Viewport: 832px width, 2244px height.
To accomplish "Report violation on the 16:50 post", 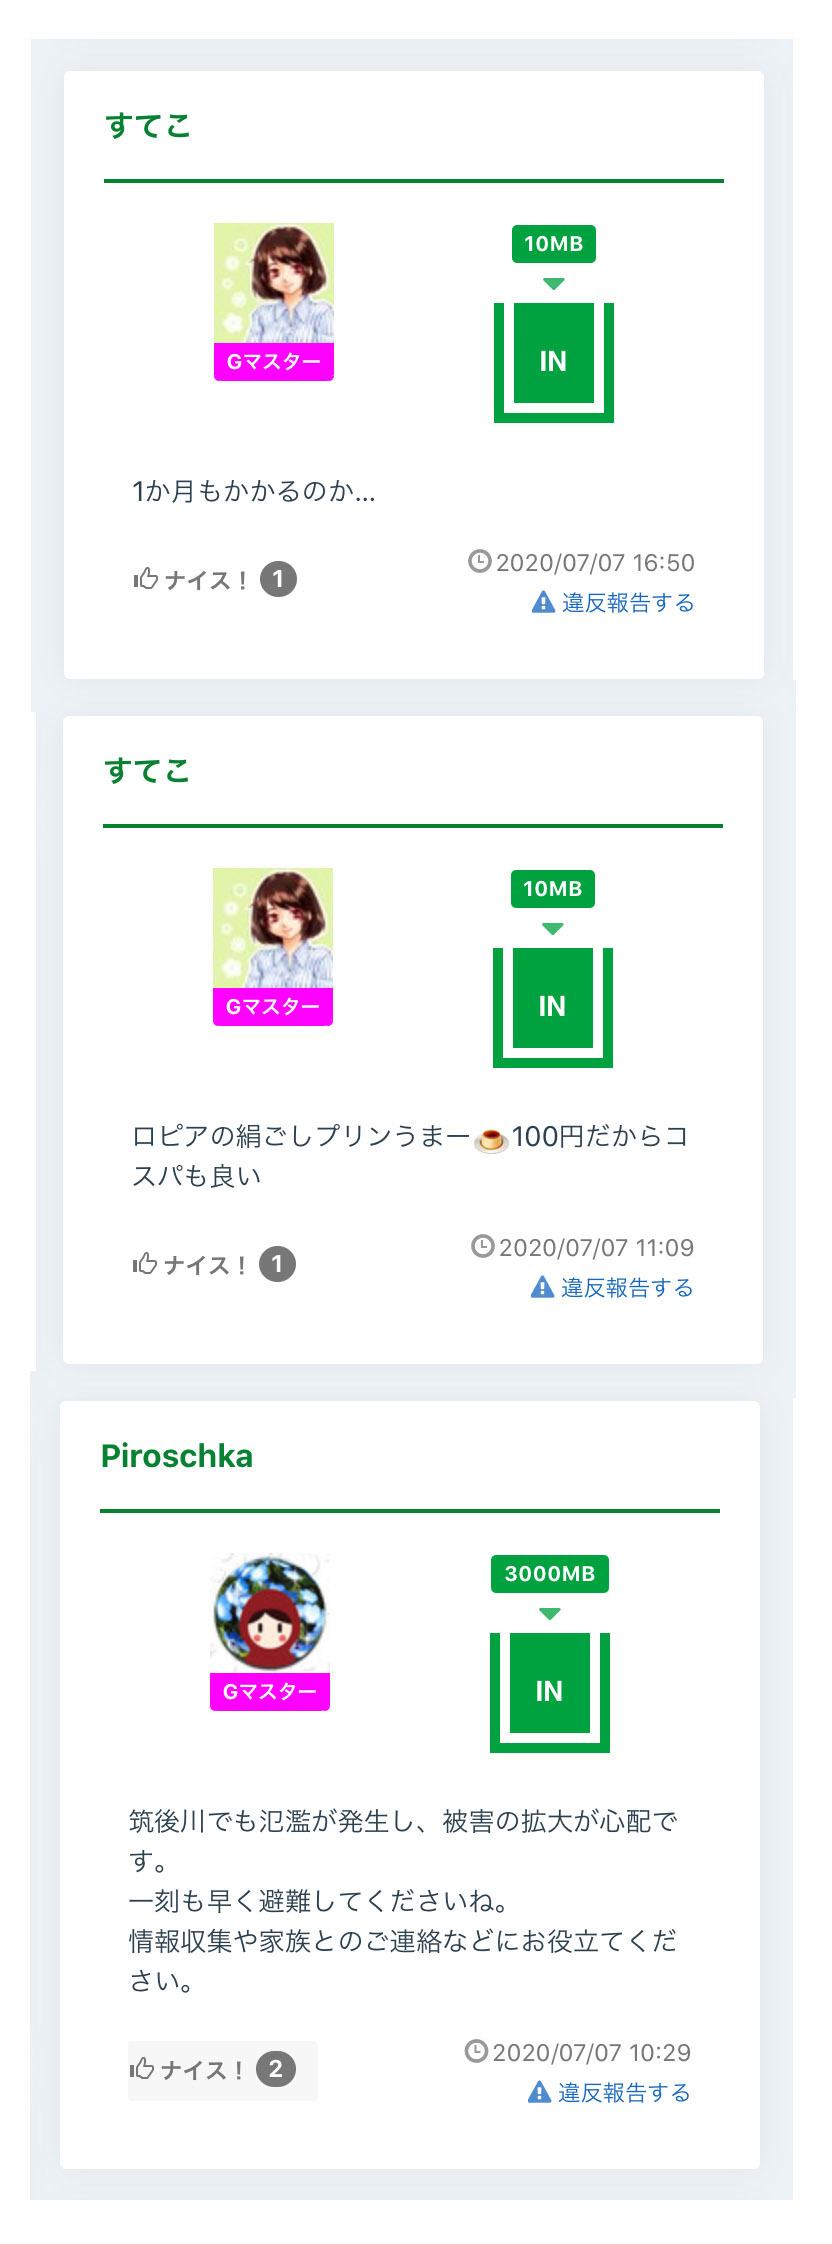I will click(613, 602).
